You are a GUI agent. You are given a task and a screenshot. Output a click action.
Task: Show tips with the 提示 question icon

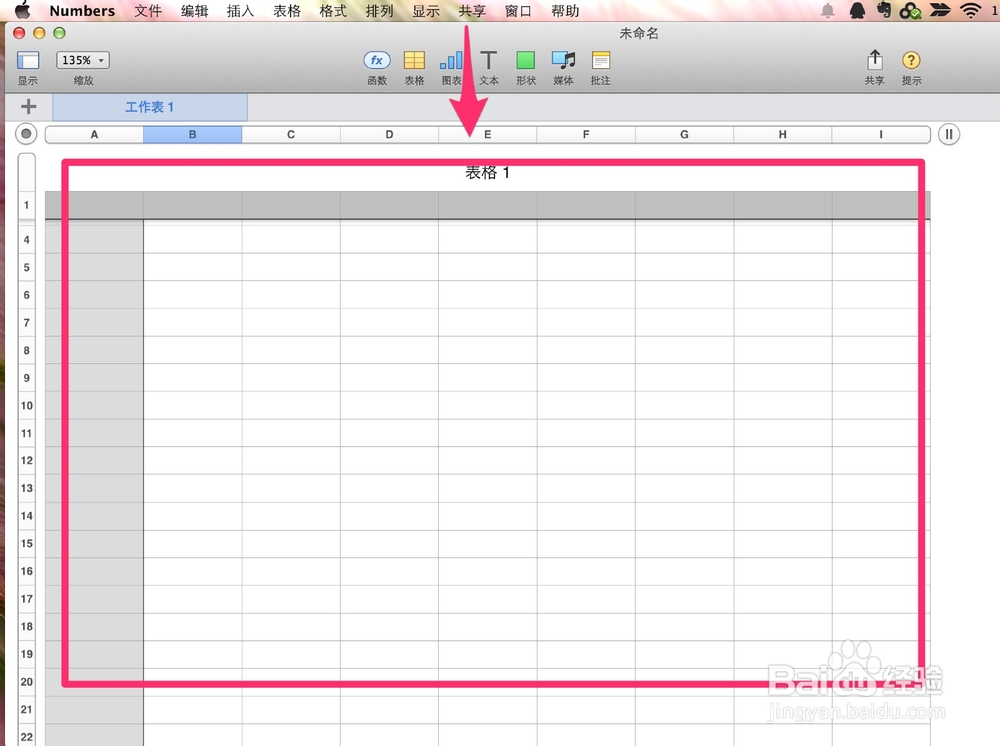[911, 61]
